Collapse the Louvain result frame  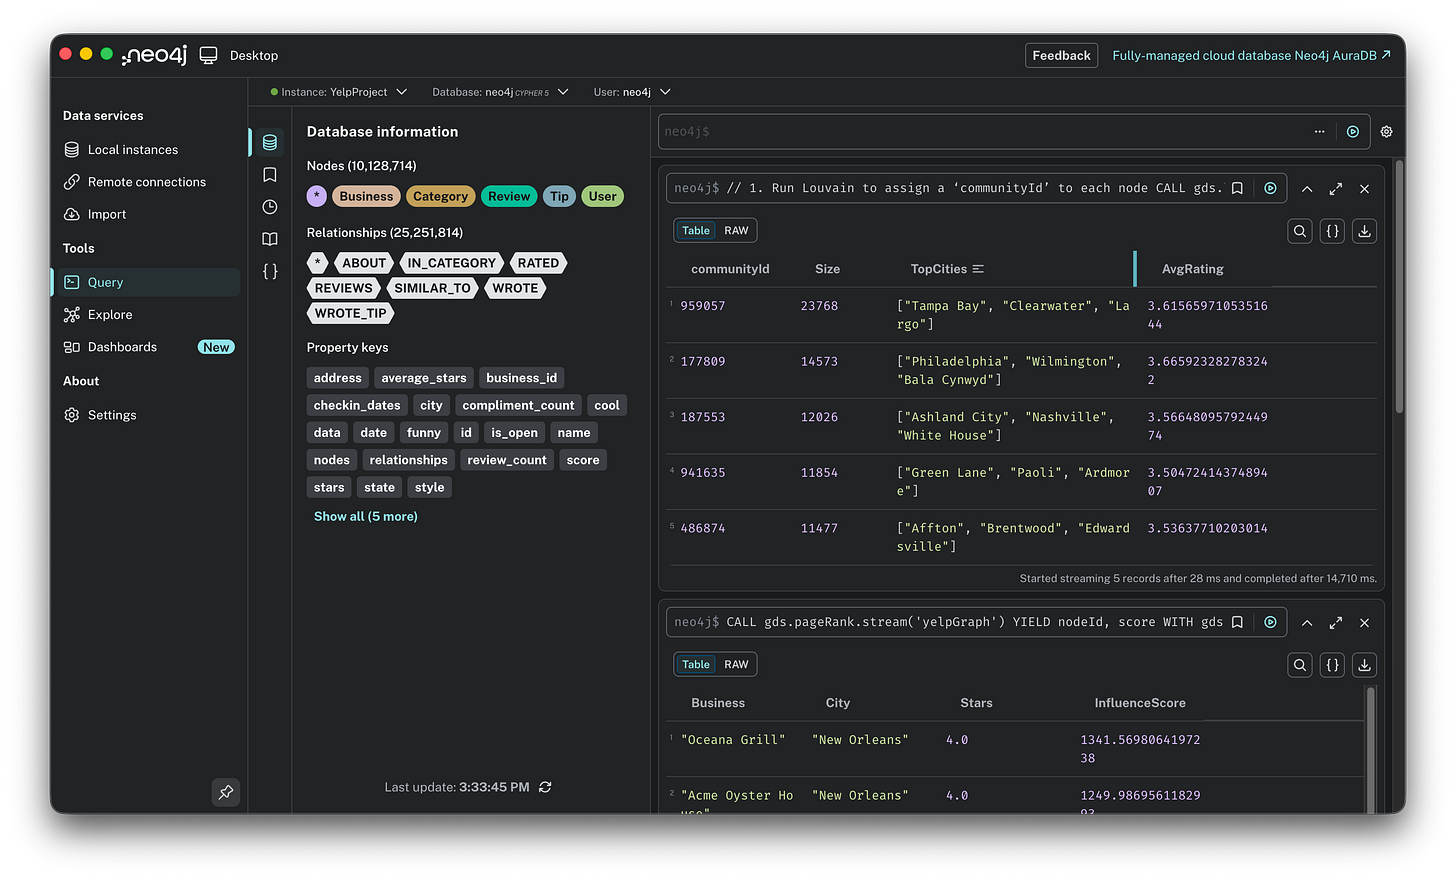[1307, 188]
